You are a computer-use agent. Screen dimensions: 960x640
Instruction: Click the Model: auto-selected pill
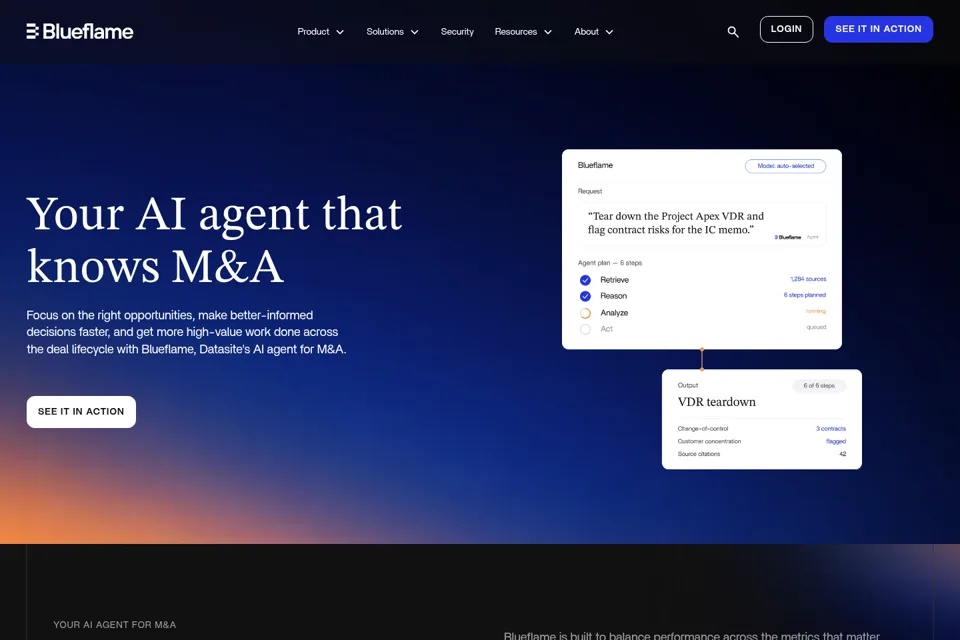[786, 166]
